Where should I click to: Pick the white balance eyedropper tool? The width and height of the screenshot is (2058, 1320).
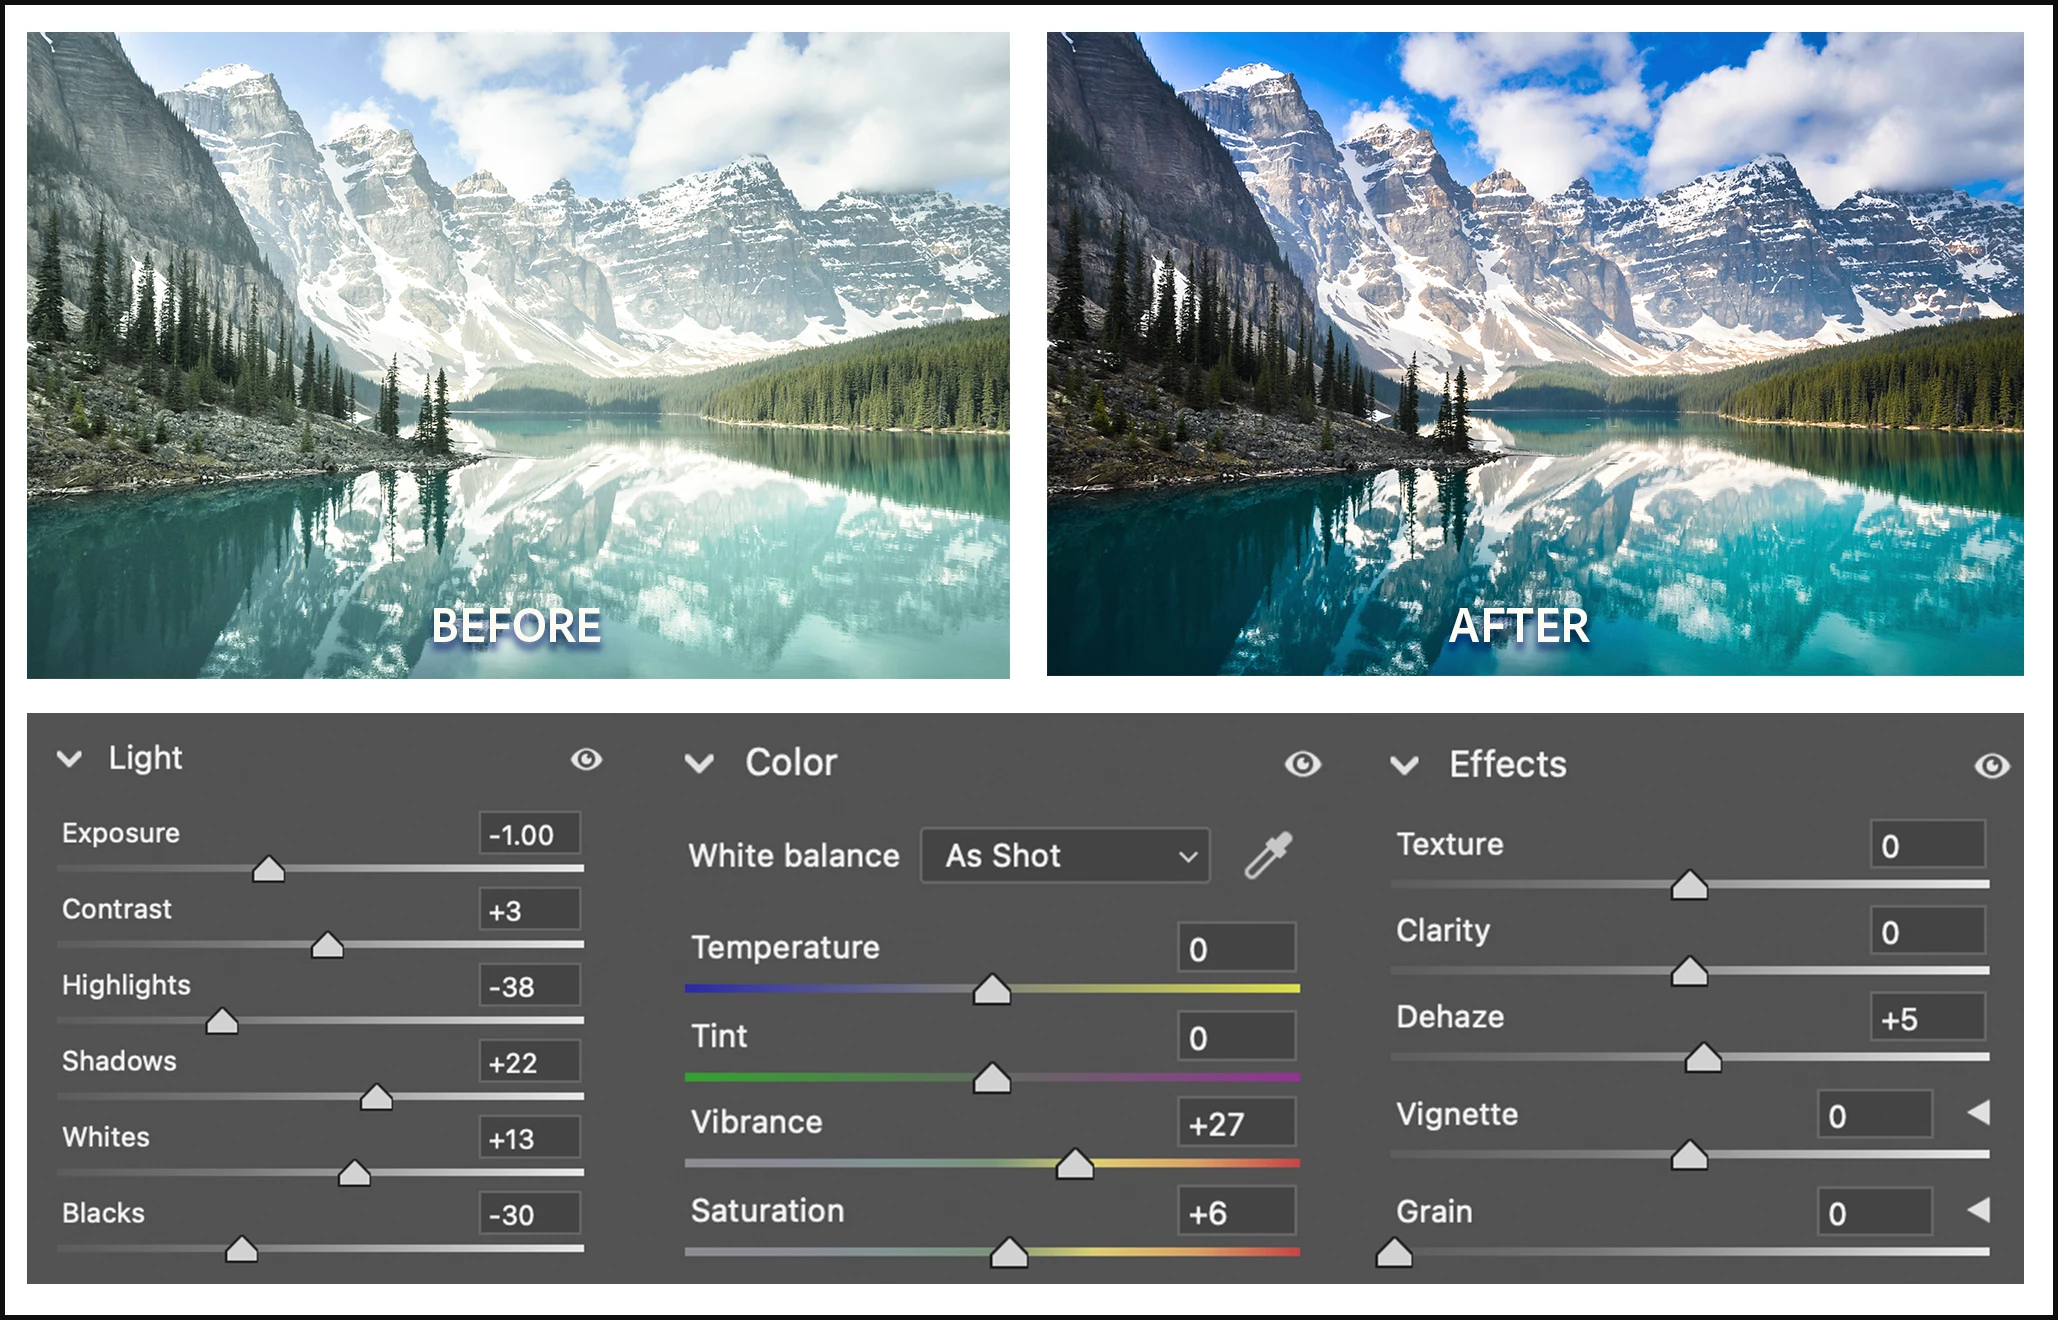1268,856
